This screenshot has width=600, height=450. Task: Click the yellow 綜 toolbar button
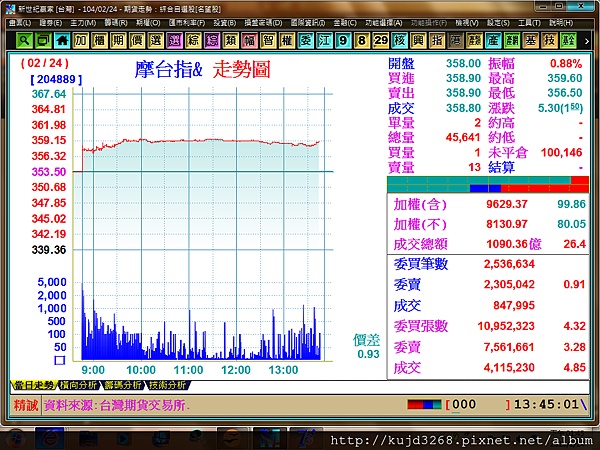[x=193, y=40]
